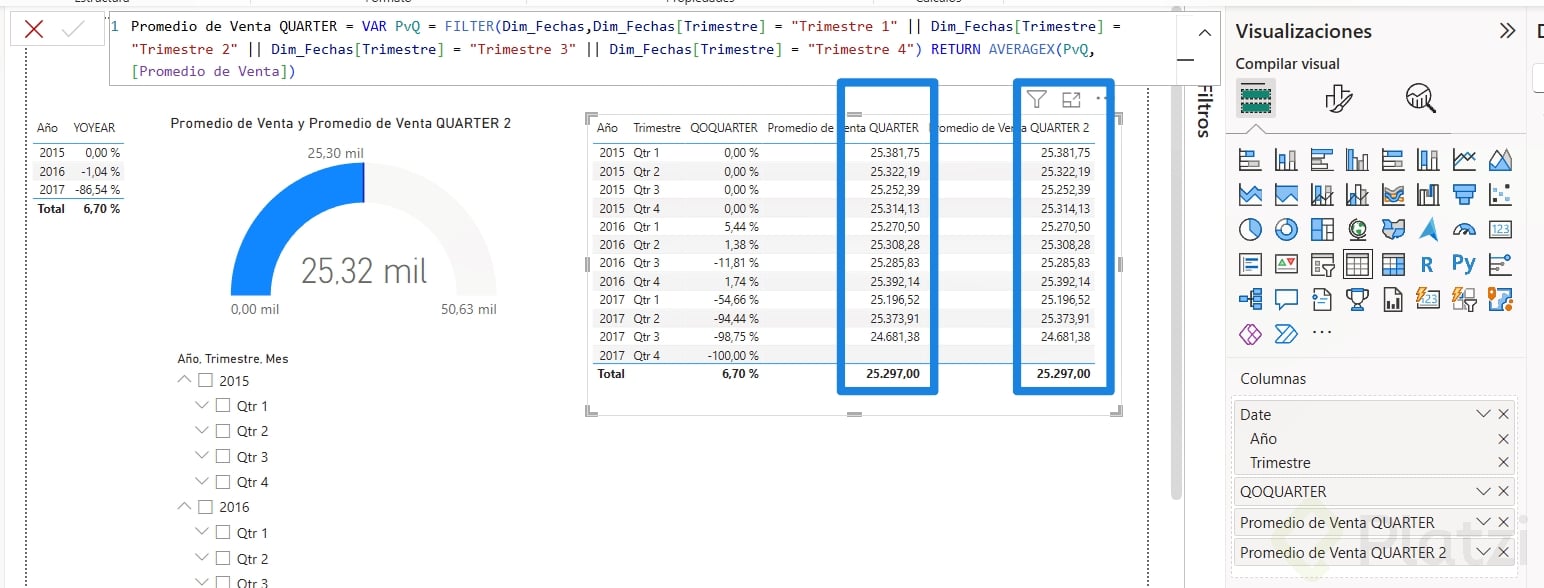Remove the Año field from columns
Screen dimensions: 1544x588
coord(1503,439)
